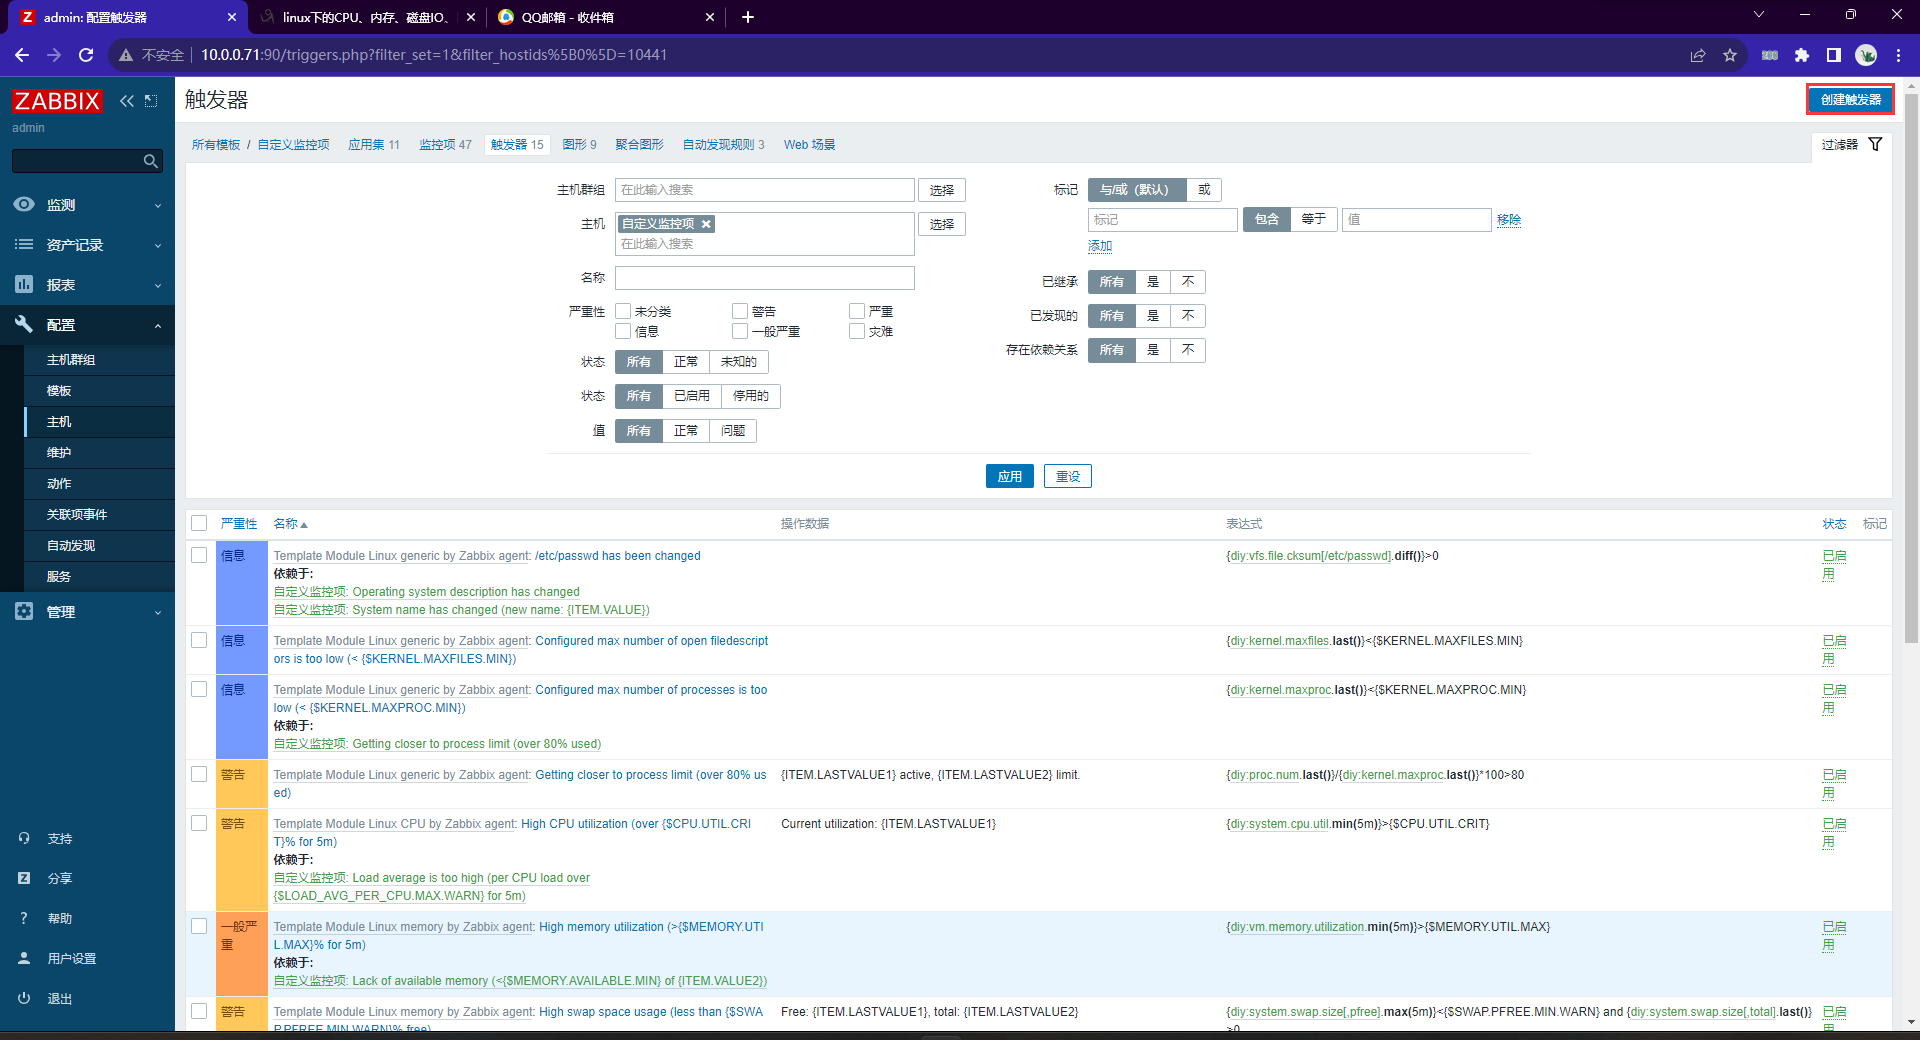This screenshot has height=1040, width=1920.
Task: Check the 警告 severity checkbox
Action: [740, 311]
